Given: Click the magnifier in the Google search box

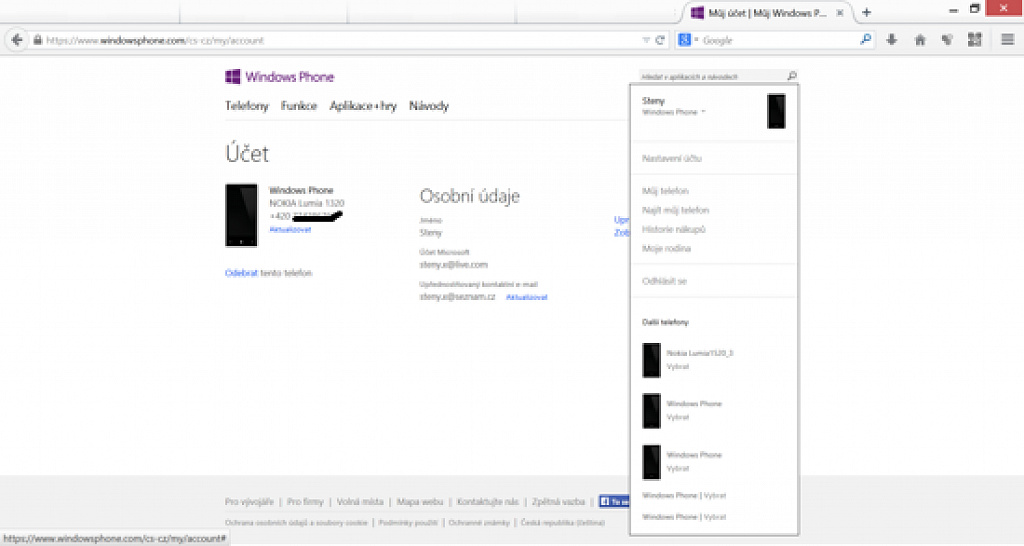Looking at the screenshot, I should (866, 40).
